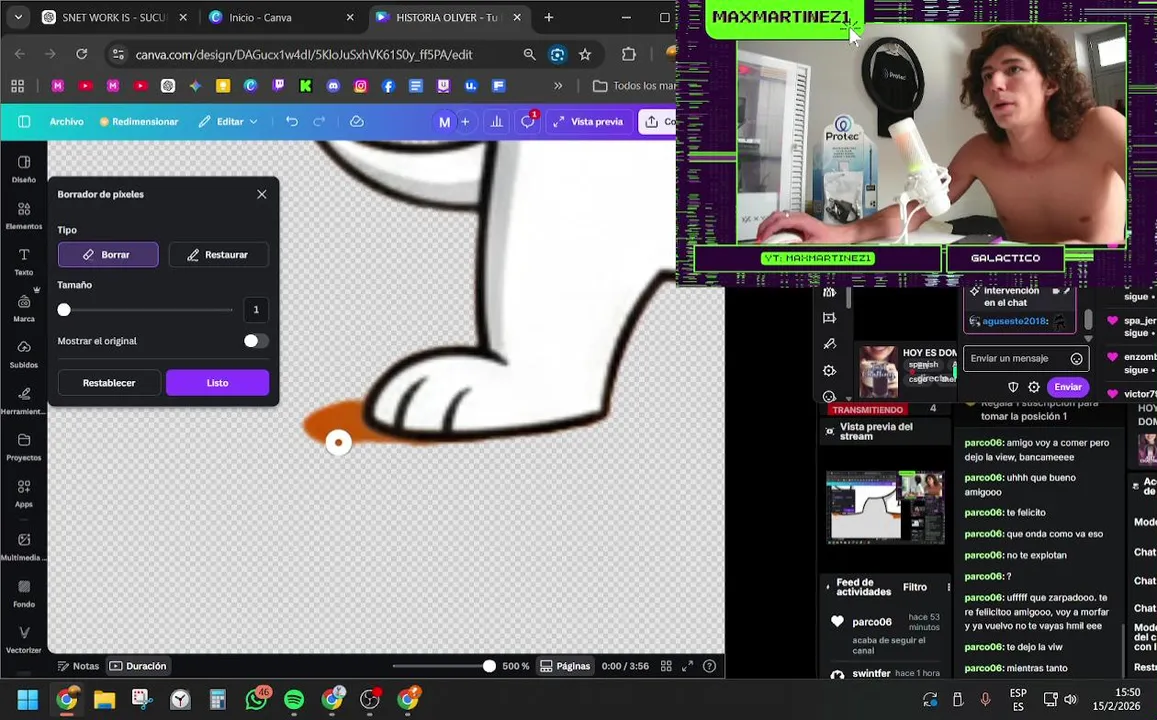Open chat settings gear next to Enviar
This screenshot has height=720, width=1157.
(1034, 387)
